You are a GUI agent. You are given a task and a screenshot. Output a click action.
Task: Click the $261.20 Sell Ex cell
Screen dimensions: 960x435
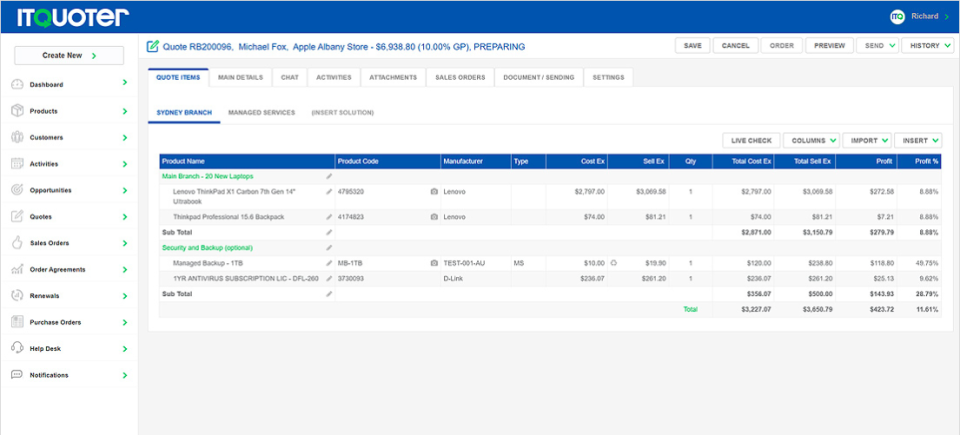tap(638, 278)
